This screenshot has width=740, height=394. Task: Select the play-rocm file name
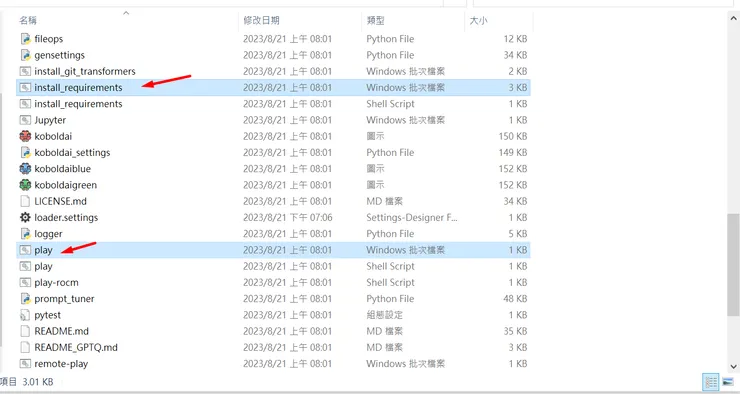[57, 283]
